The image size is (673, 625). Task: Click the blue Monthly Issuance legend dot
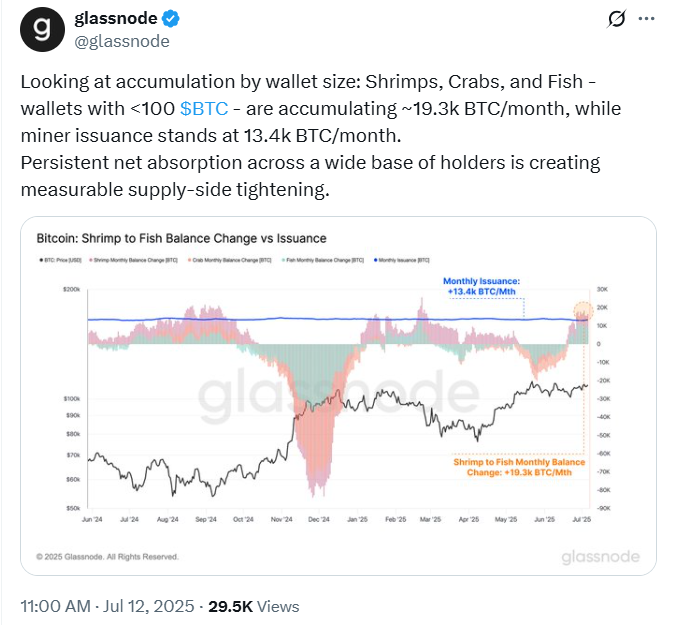tap(376, 260)
